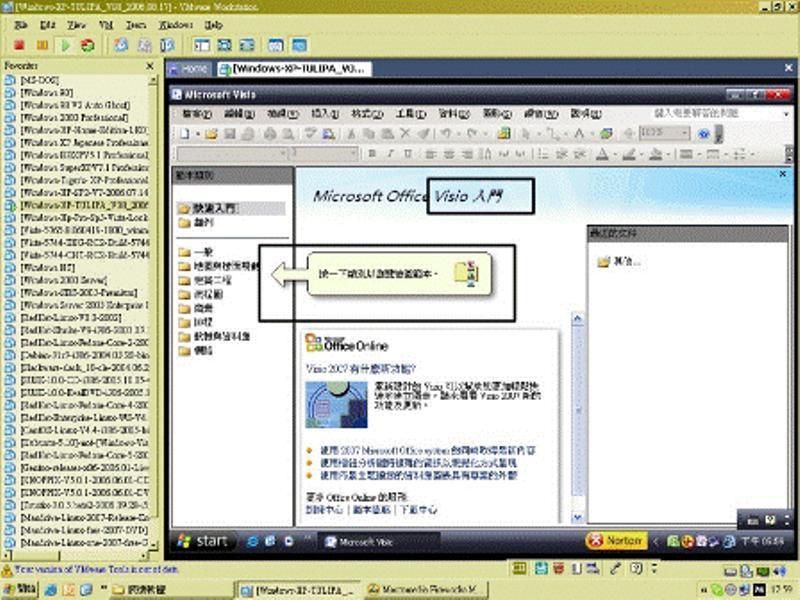The image size is (800, 600).
Task: Open dropdown arrow beside the Text A tool
Action: click(592, 134)
